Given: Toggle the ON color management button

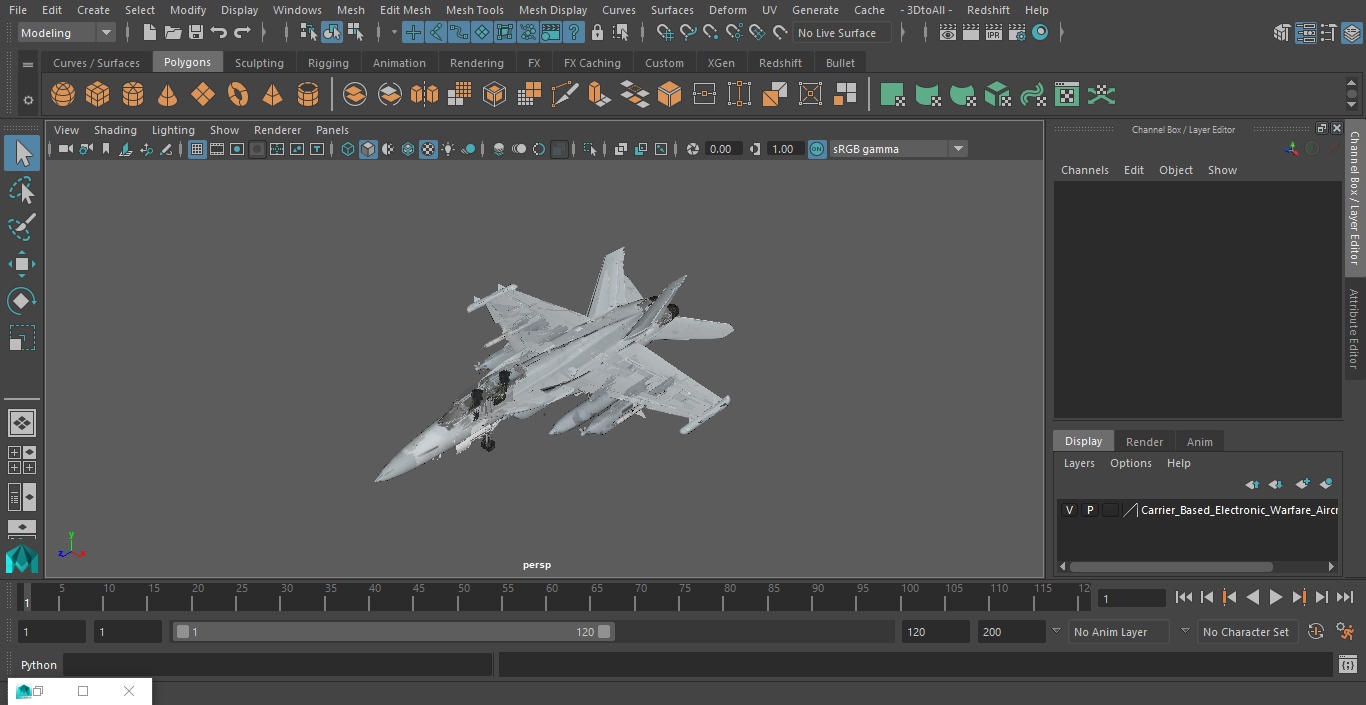Looking at the screenshot, I should (817, 149).
